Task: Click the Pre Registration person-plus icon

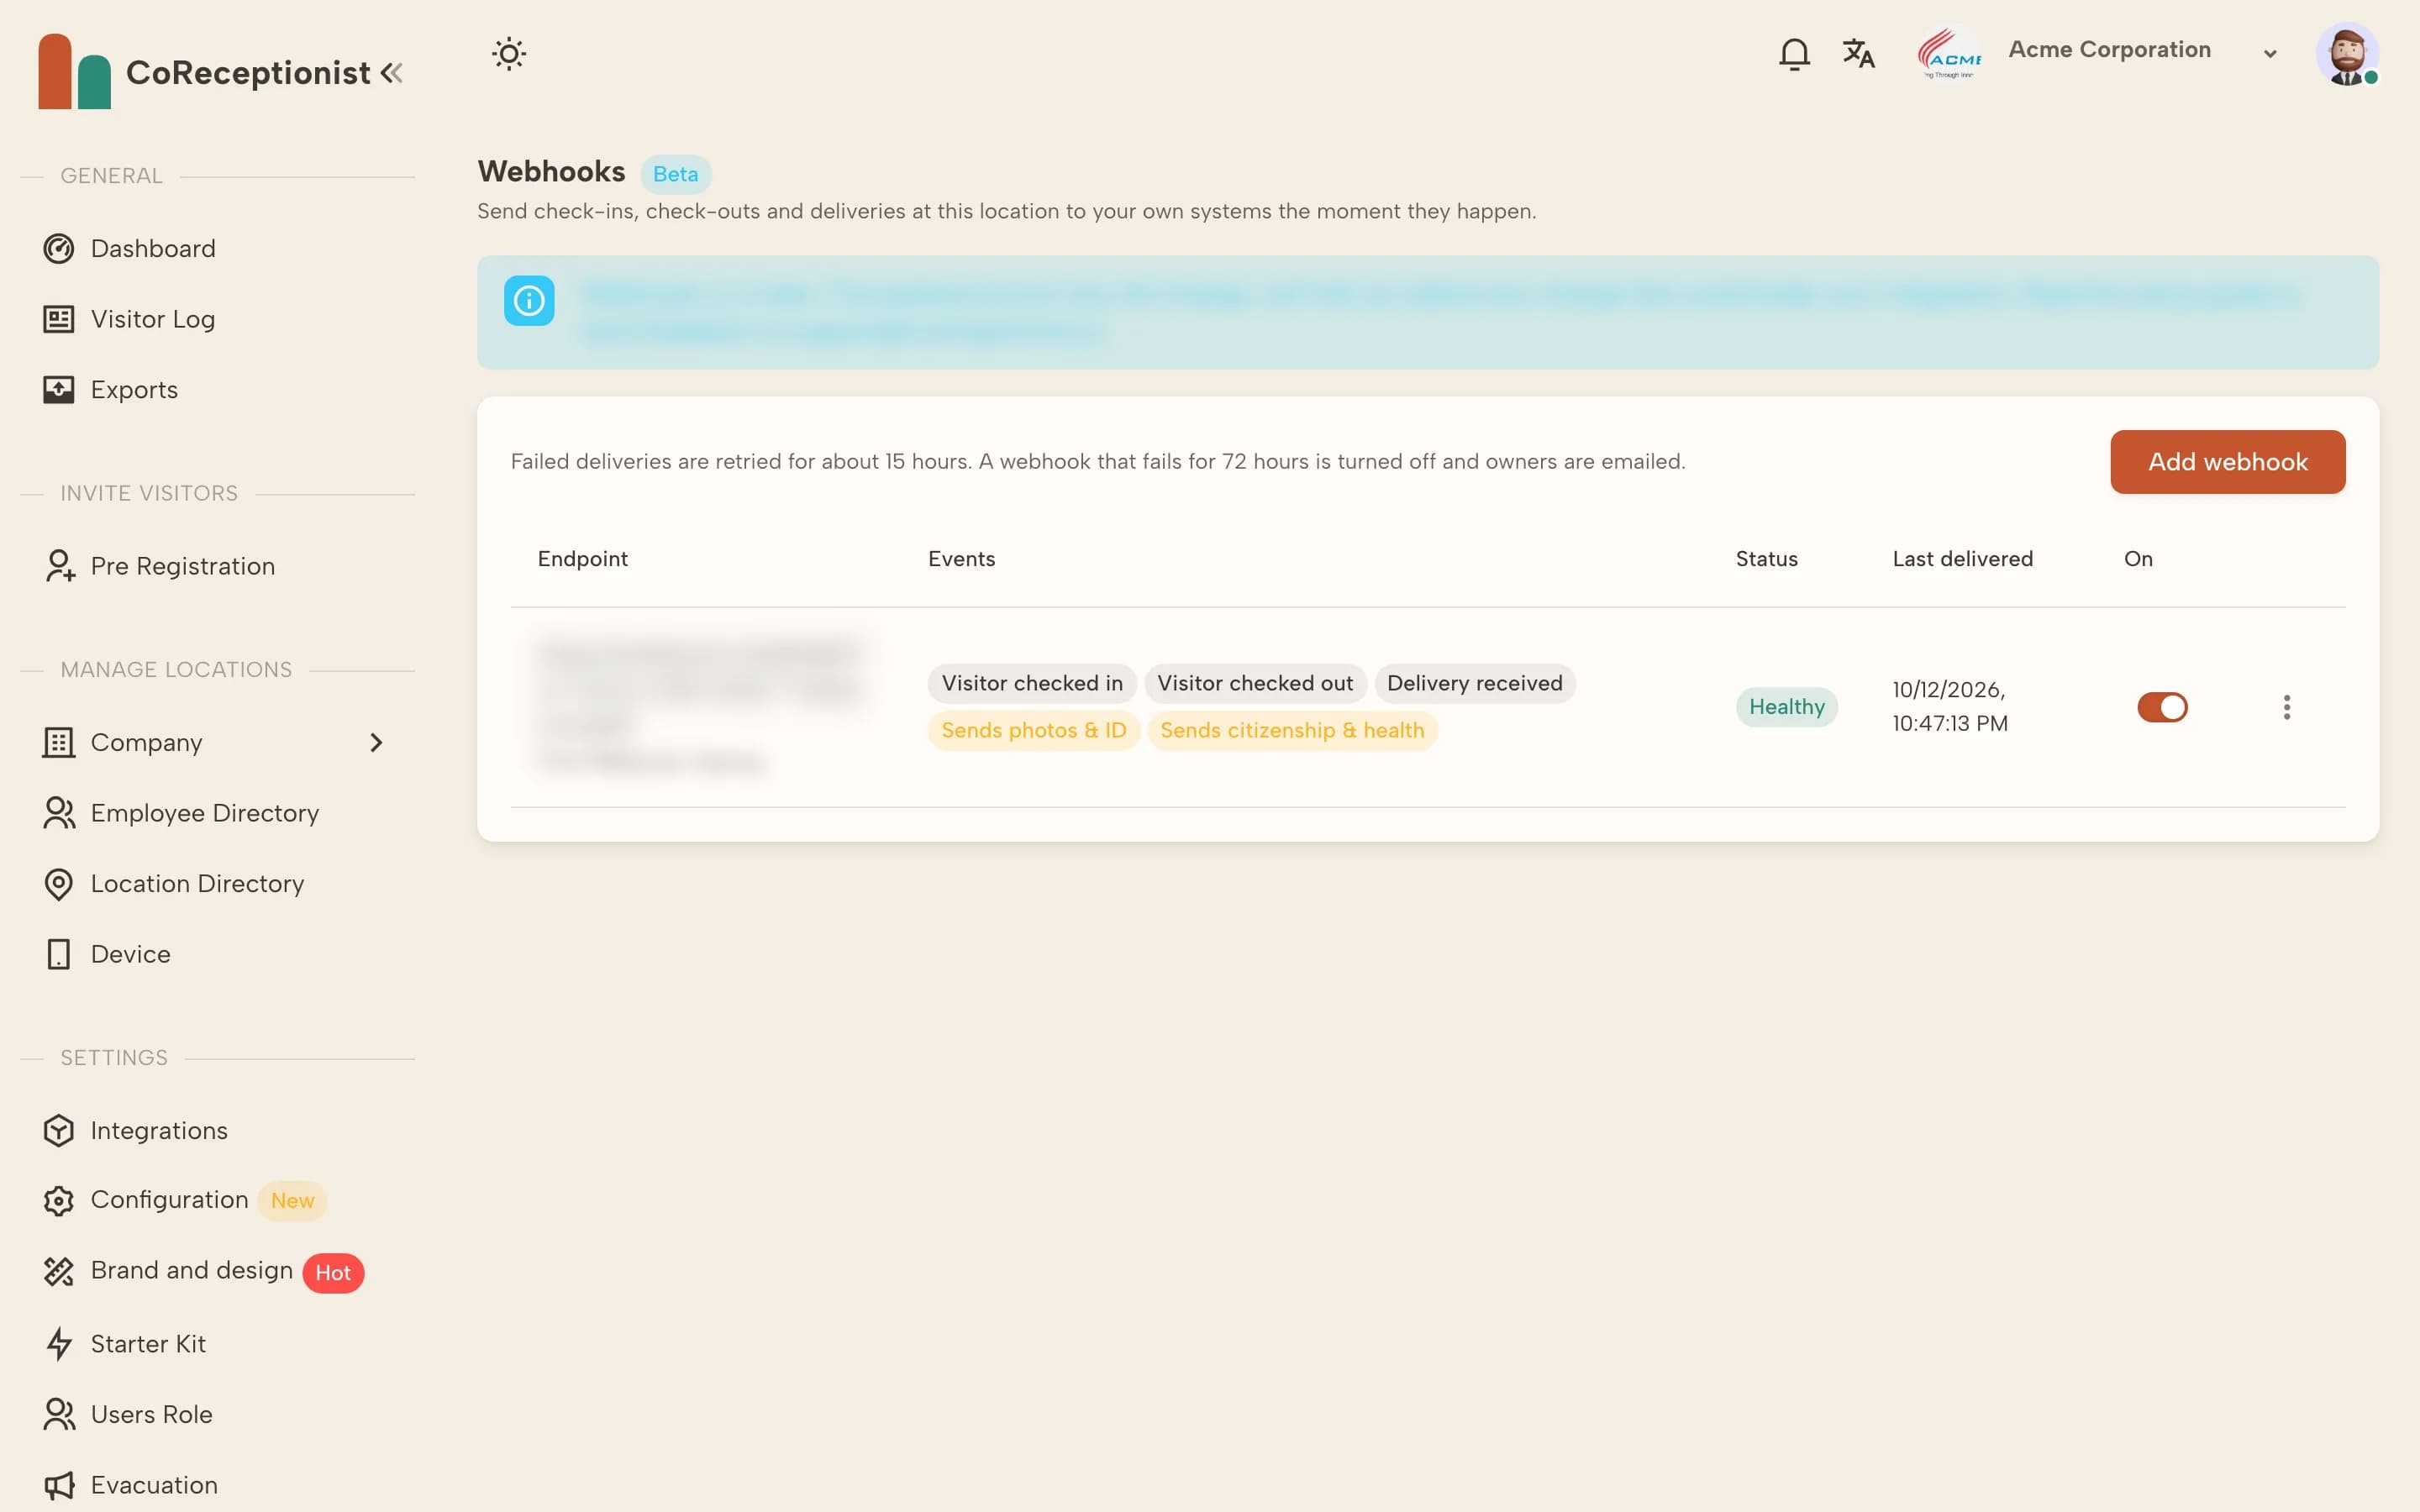Action: [x=60, y=566]
